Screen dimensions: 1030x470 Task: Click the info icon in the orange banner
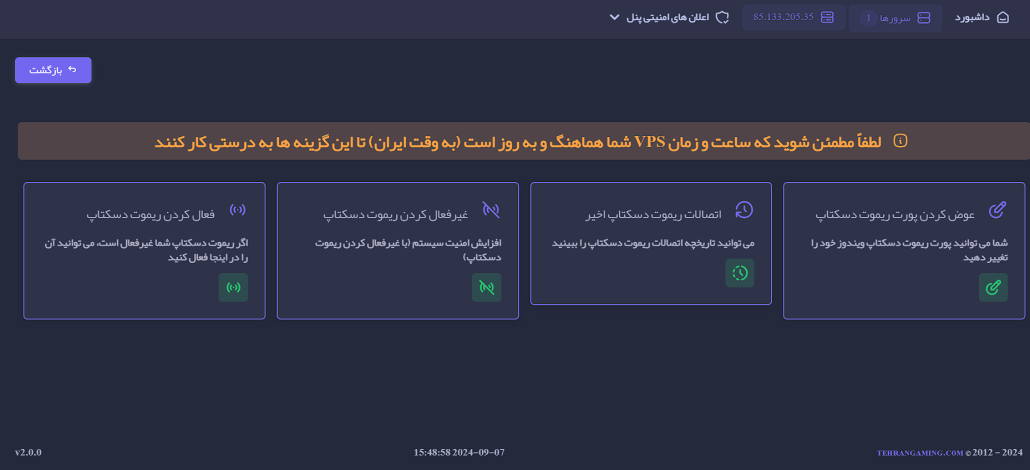point(901,141)
